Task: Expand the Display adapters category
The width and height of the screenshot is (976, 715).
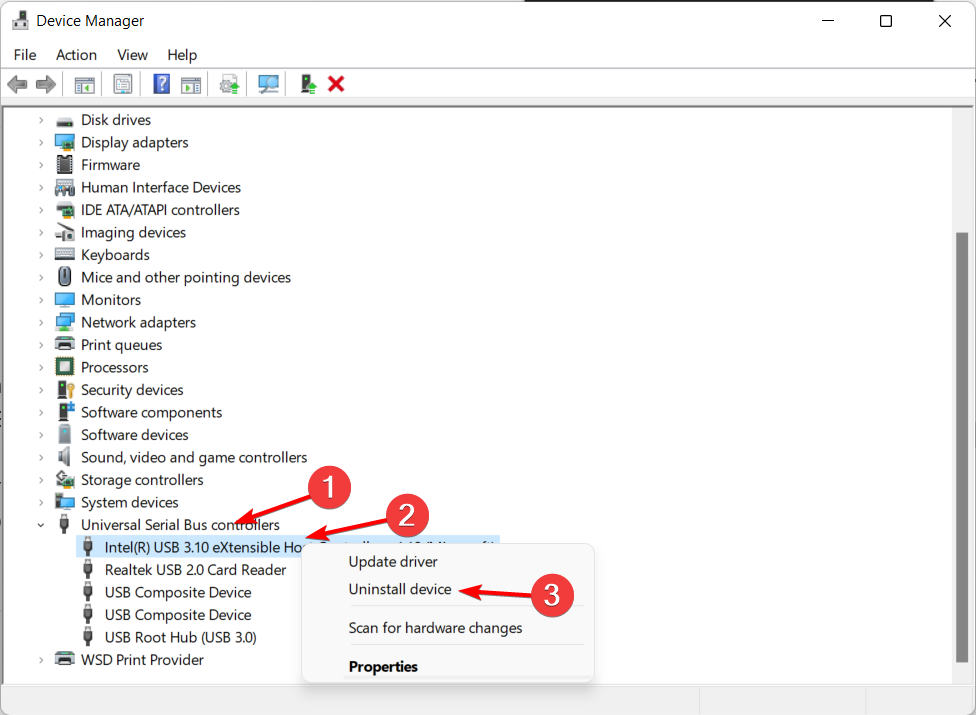Action: click(x=41, y=143)
